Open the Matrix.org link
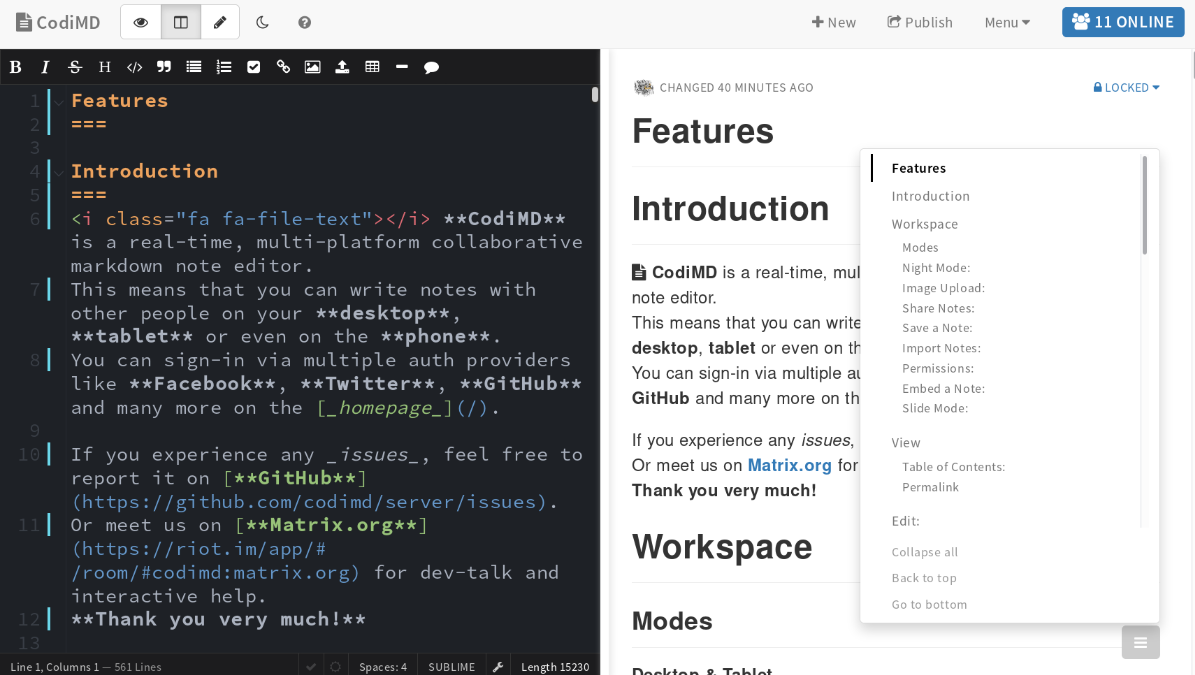Viewport: 1195px width, 675px height. tap(789, 464)
